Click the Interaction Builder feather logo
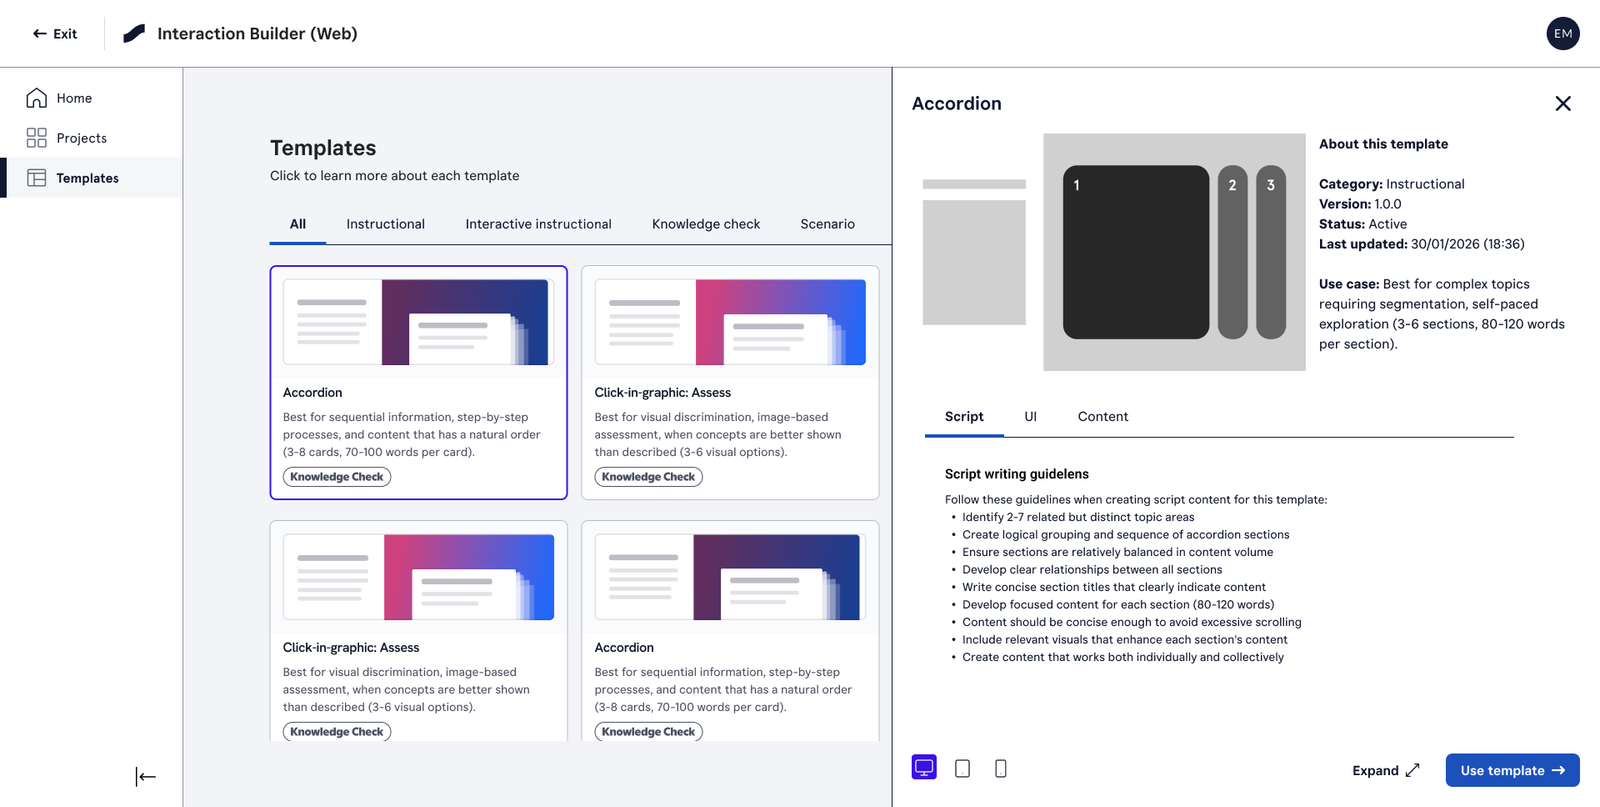Image resolution: width=1600 pixels, height=807 pixels. (x=134, y=33)
